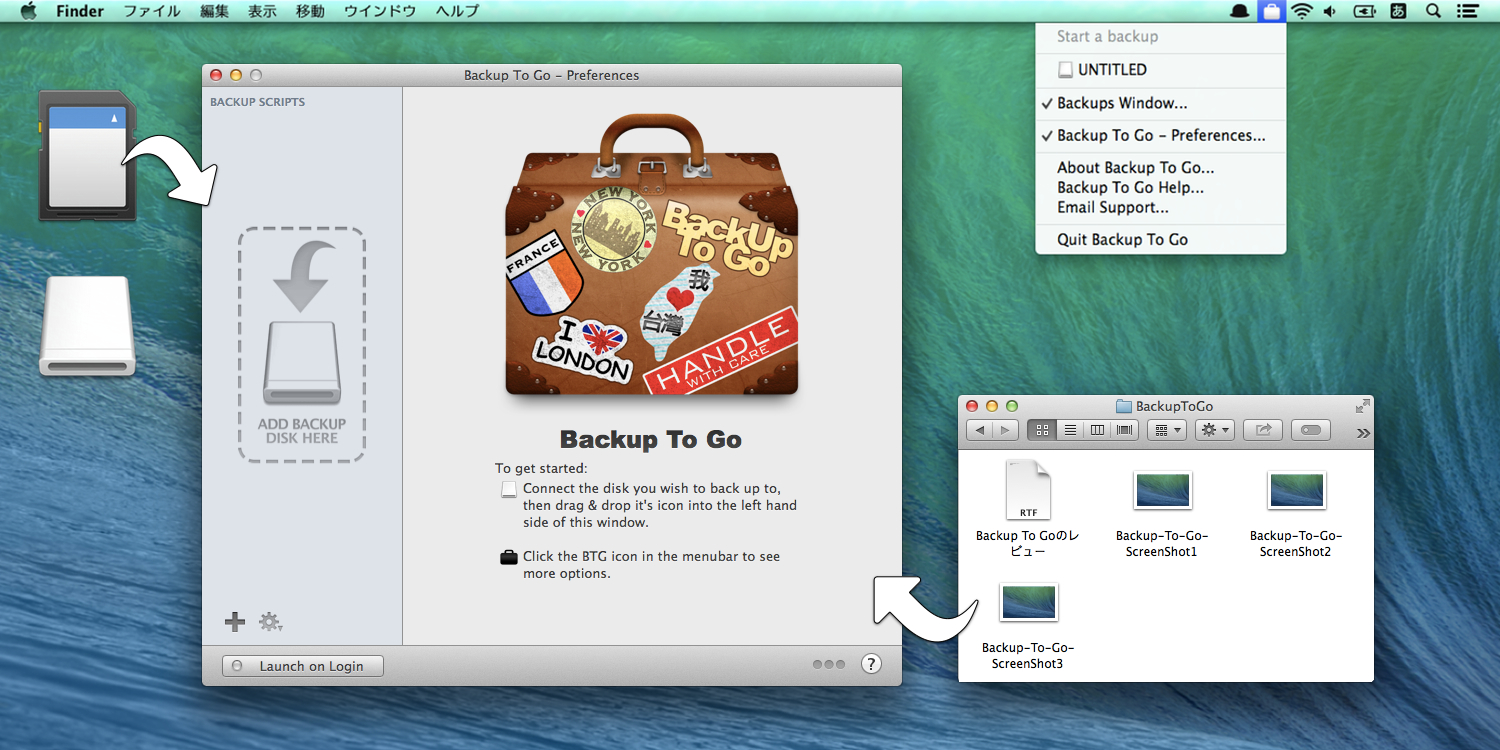Image resolution: width=1500 pixels, height=750 pixels.
Task: Open Backup To Go Help…
Action: point(1161,187)
